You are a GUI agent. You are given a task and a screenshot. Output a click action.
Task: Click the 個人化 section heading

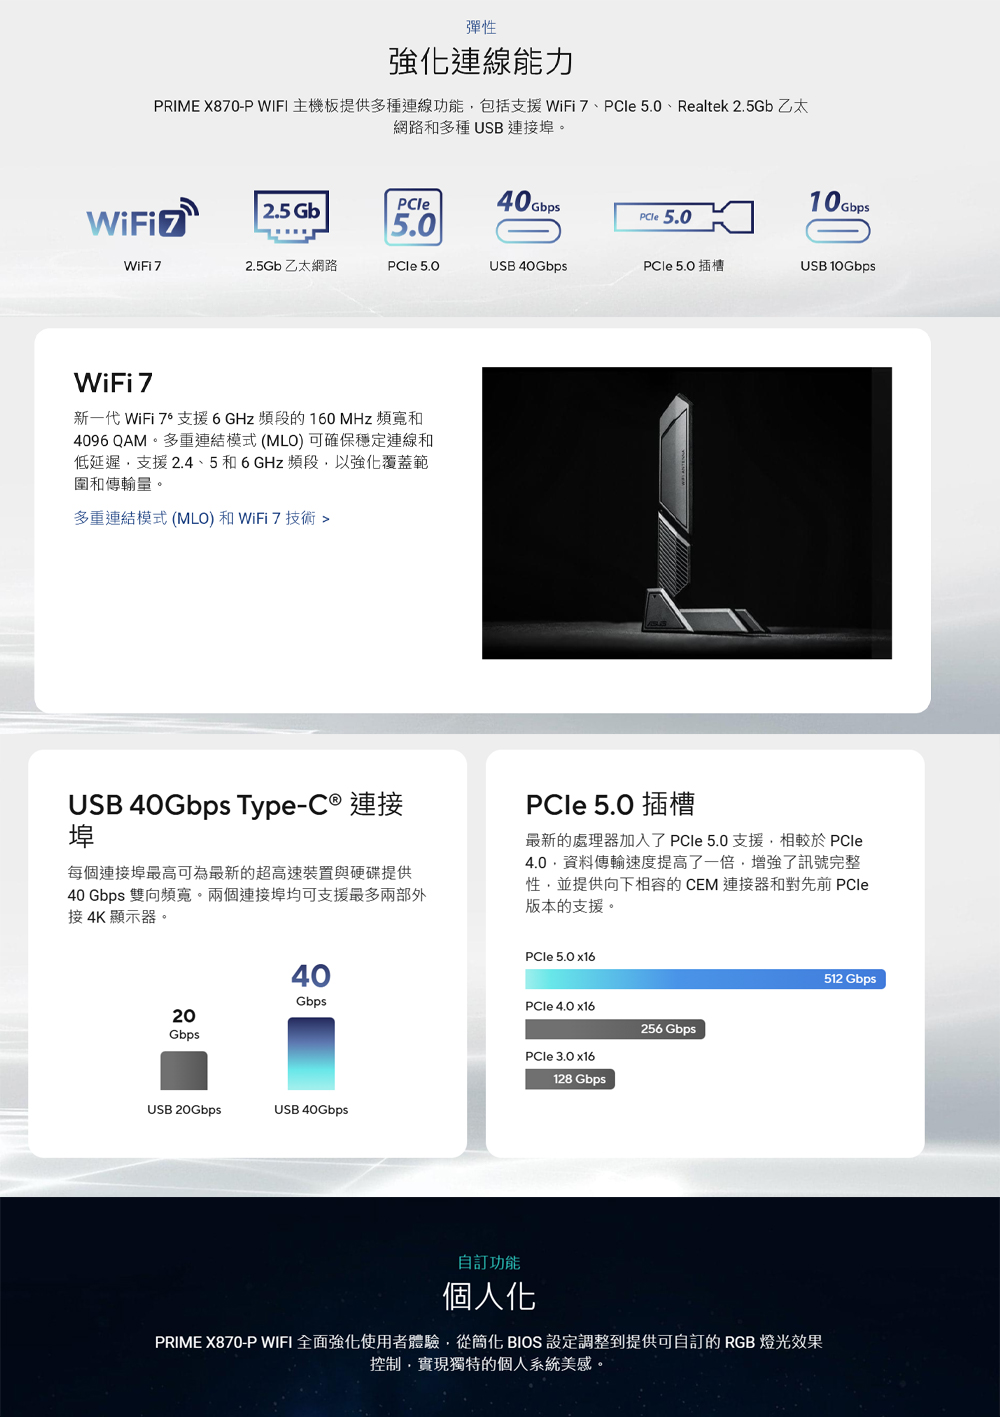point(489,1297)
